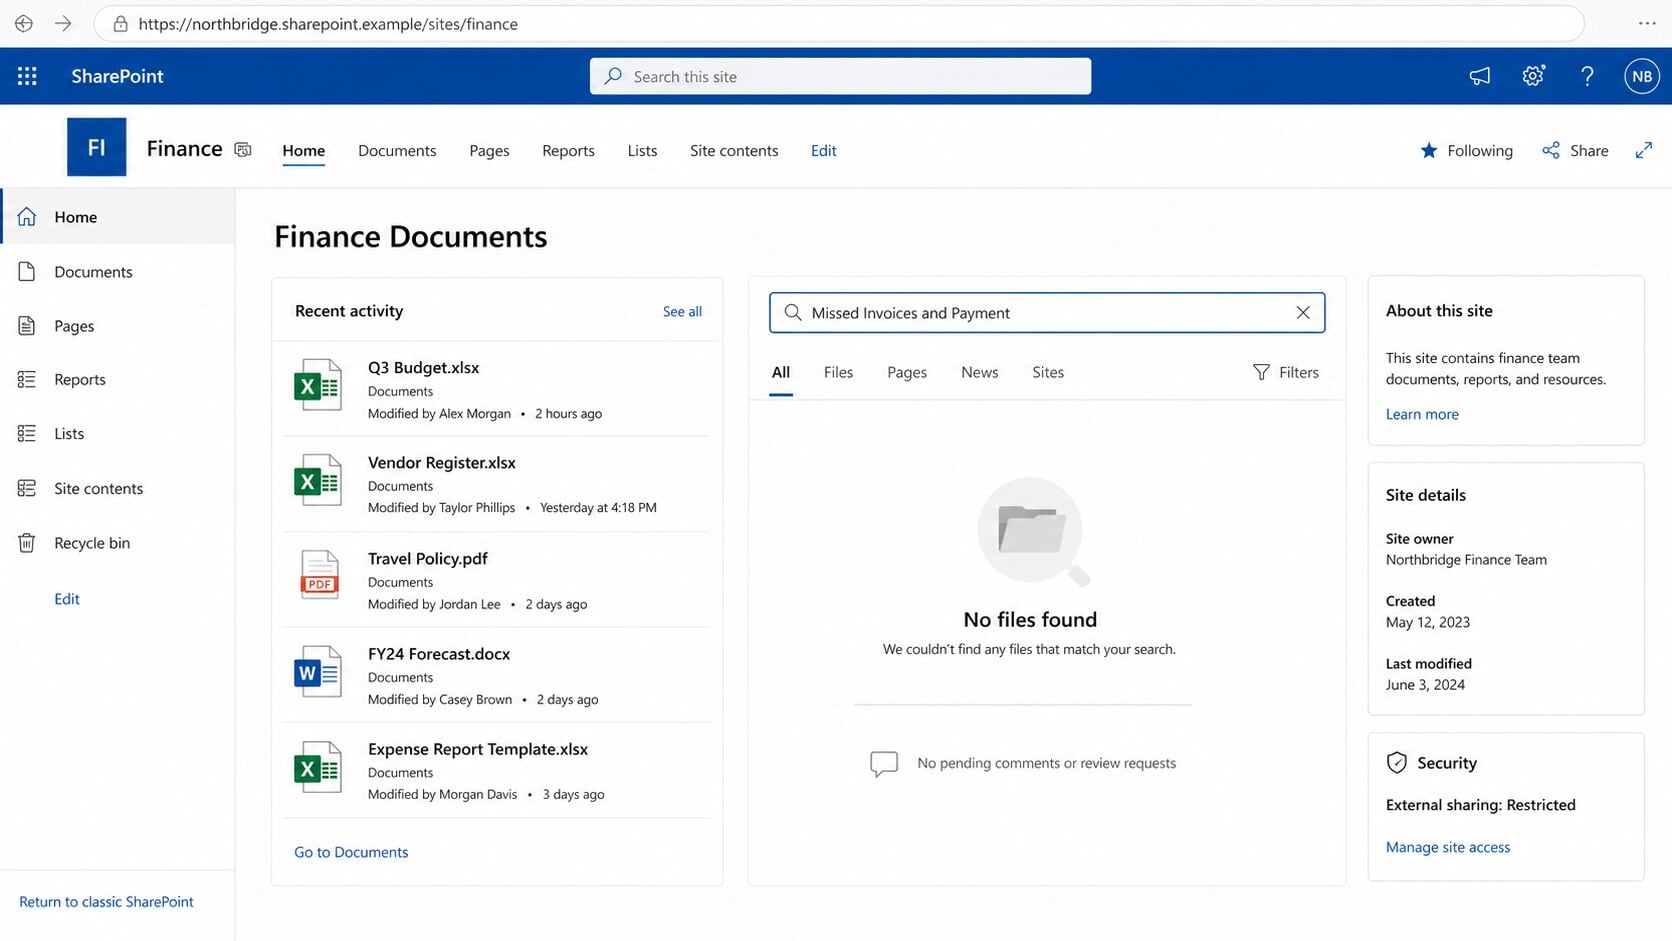Switch to the Sites search tab
1672x941 pixels.
point(1048,372)
